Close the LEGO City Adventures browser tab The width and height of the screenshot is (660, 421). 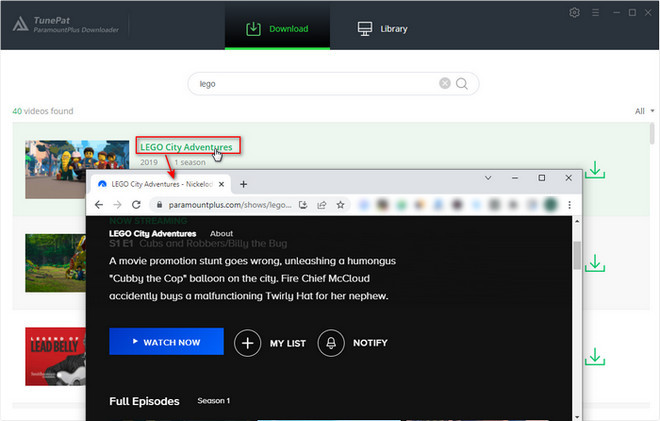tap(221, 184)
